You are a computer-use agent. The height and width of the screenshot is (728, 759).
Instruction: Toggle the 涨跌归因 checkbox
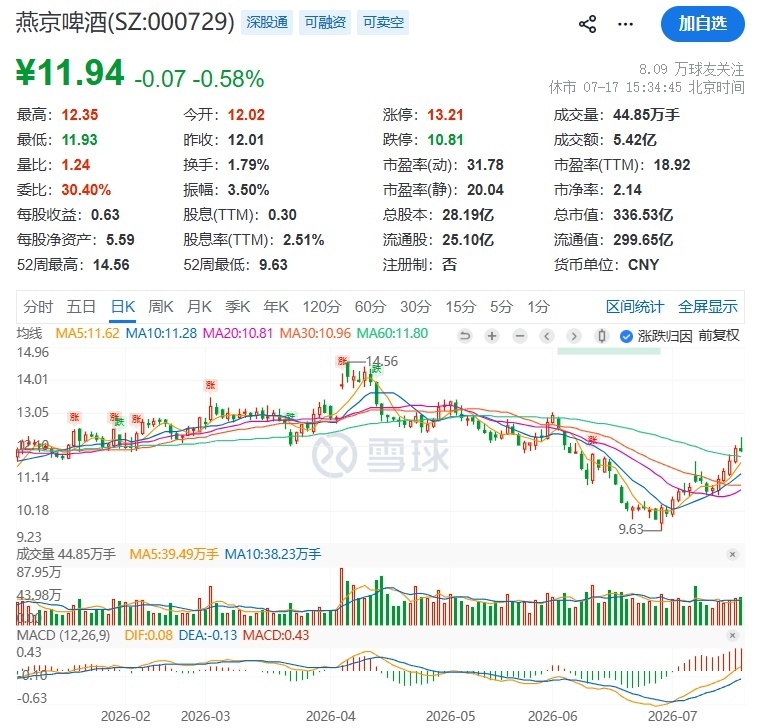(626, 336)
